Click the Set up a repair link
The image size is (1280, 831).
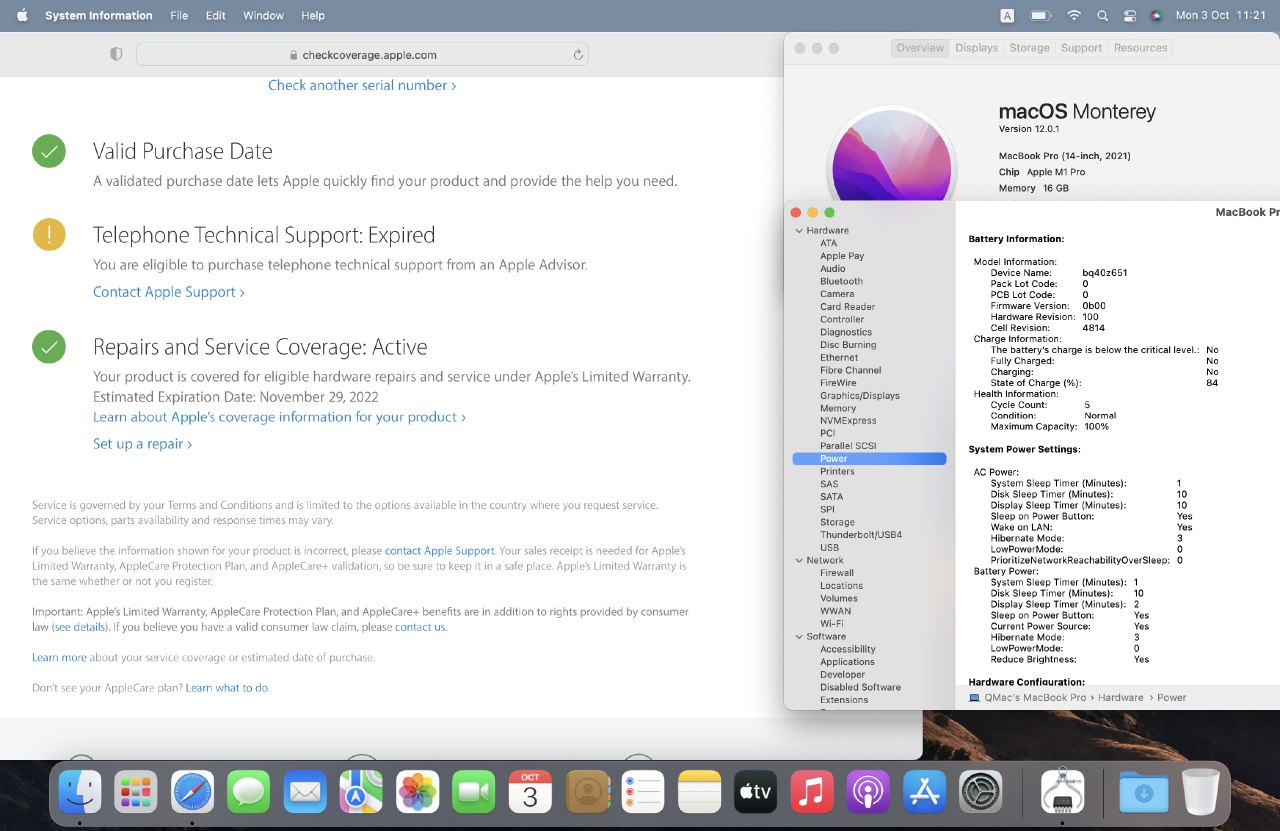point(142,444)
